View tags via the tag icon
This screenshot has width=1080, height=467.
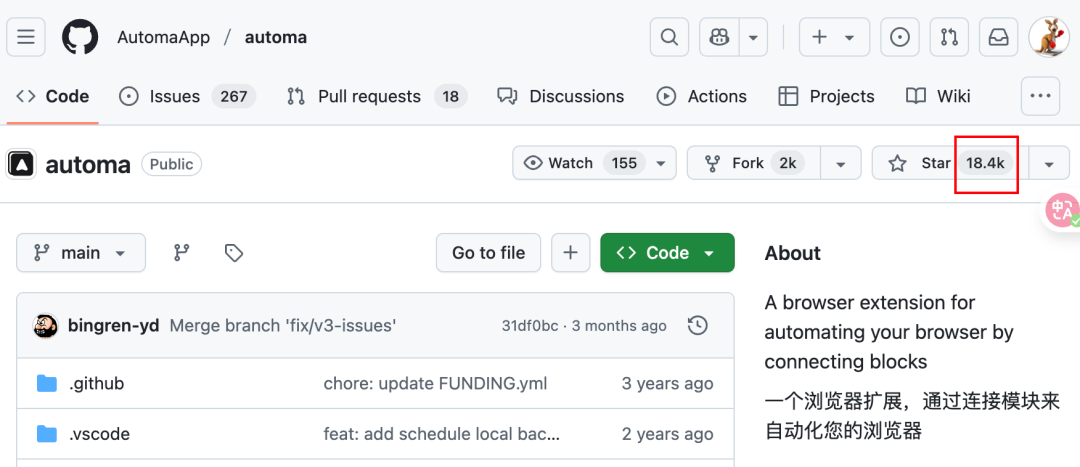point(234,253)
